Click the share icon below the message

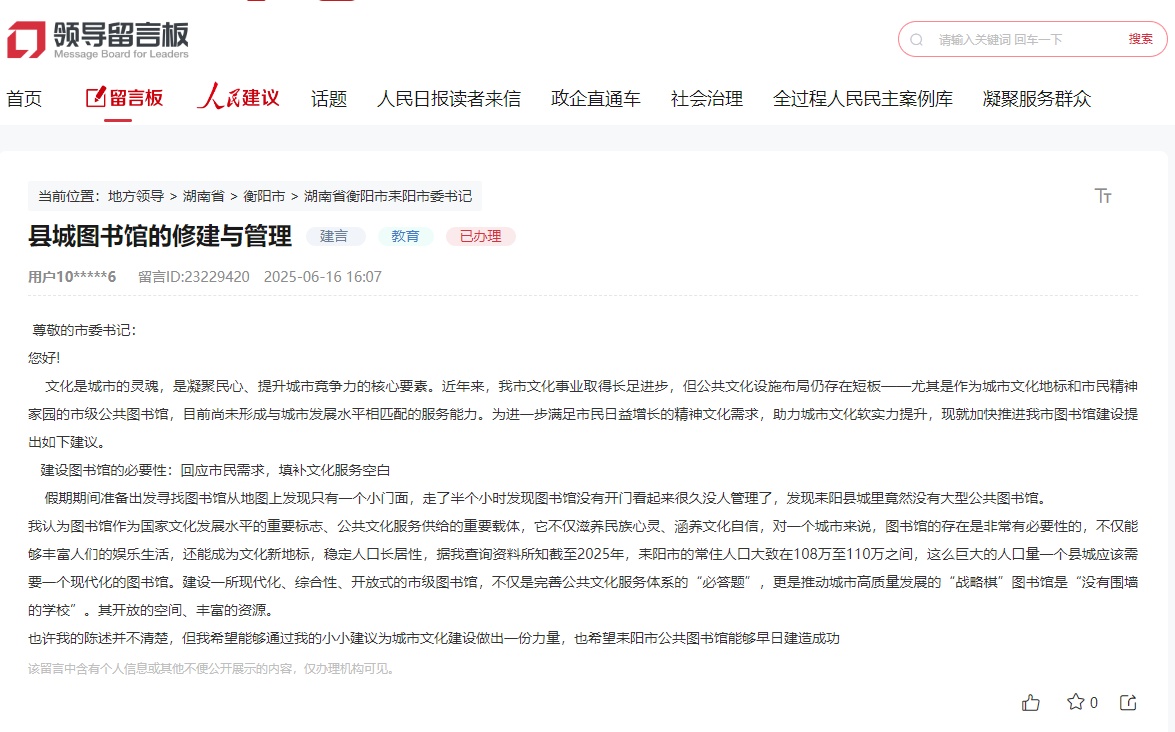[1128, 703]
